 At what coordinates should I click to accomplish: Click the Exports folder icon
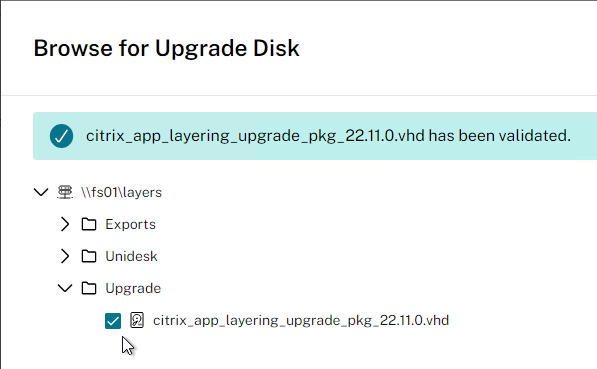point(89,224)
